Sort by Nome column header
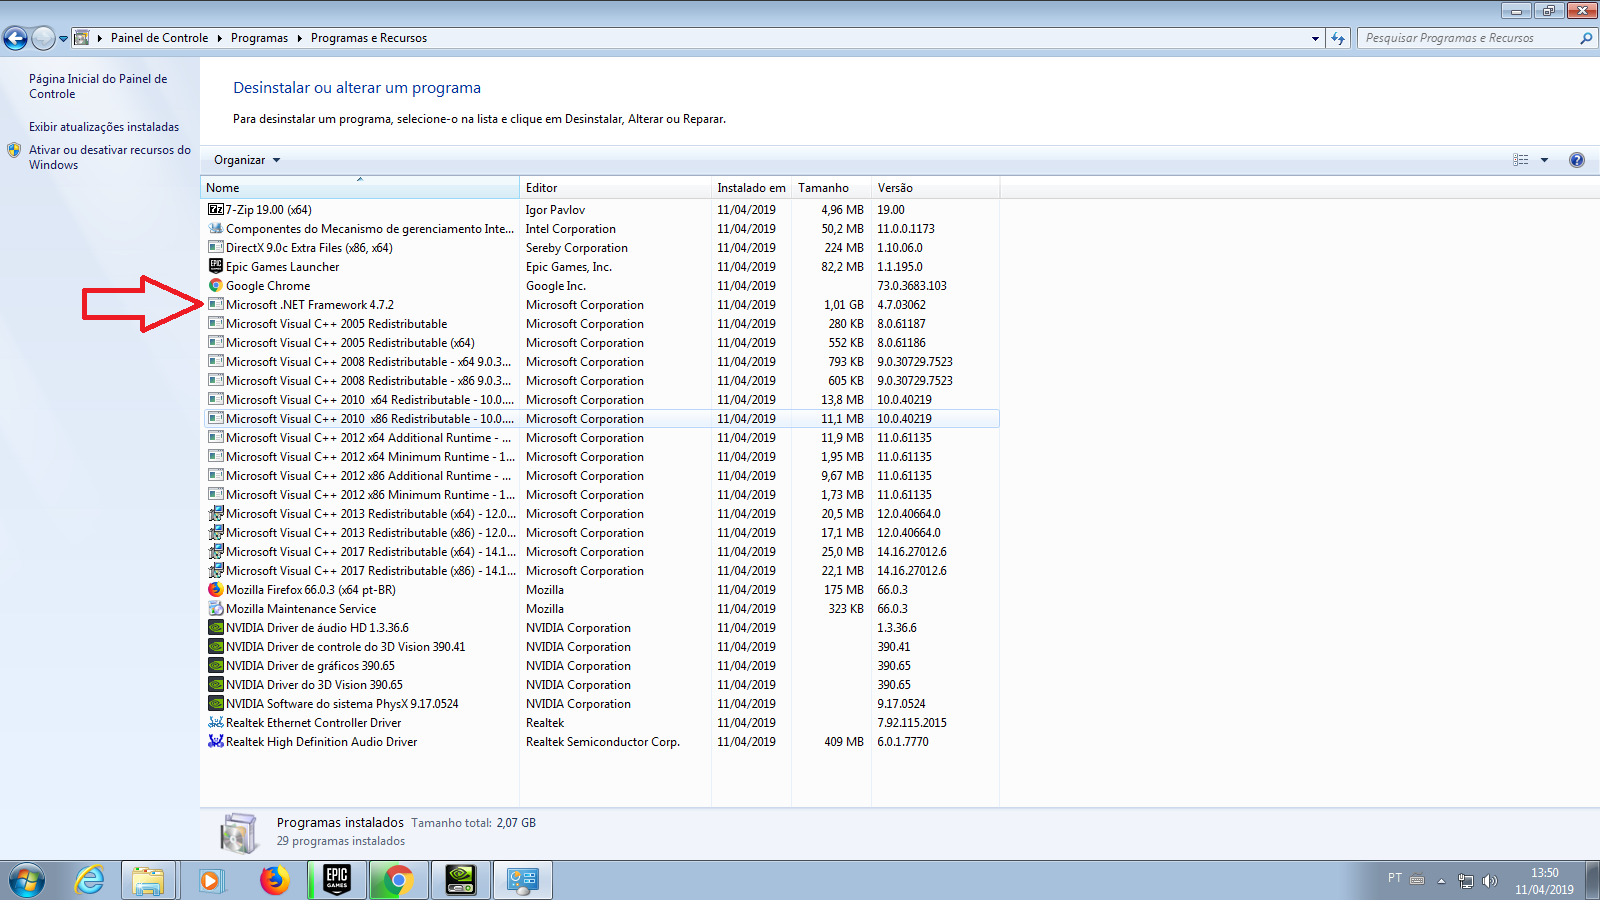The width and height of the screenshot is (1600, 900). (360, 188)
